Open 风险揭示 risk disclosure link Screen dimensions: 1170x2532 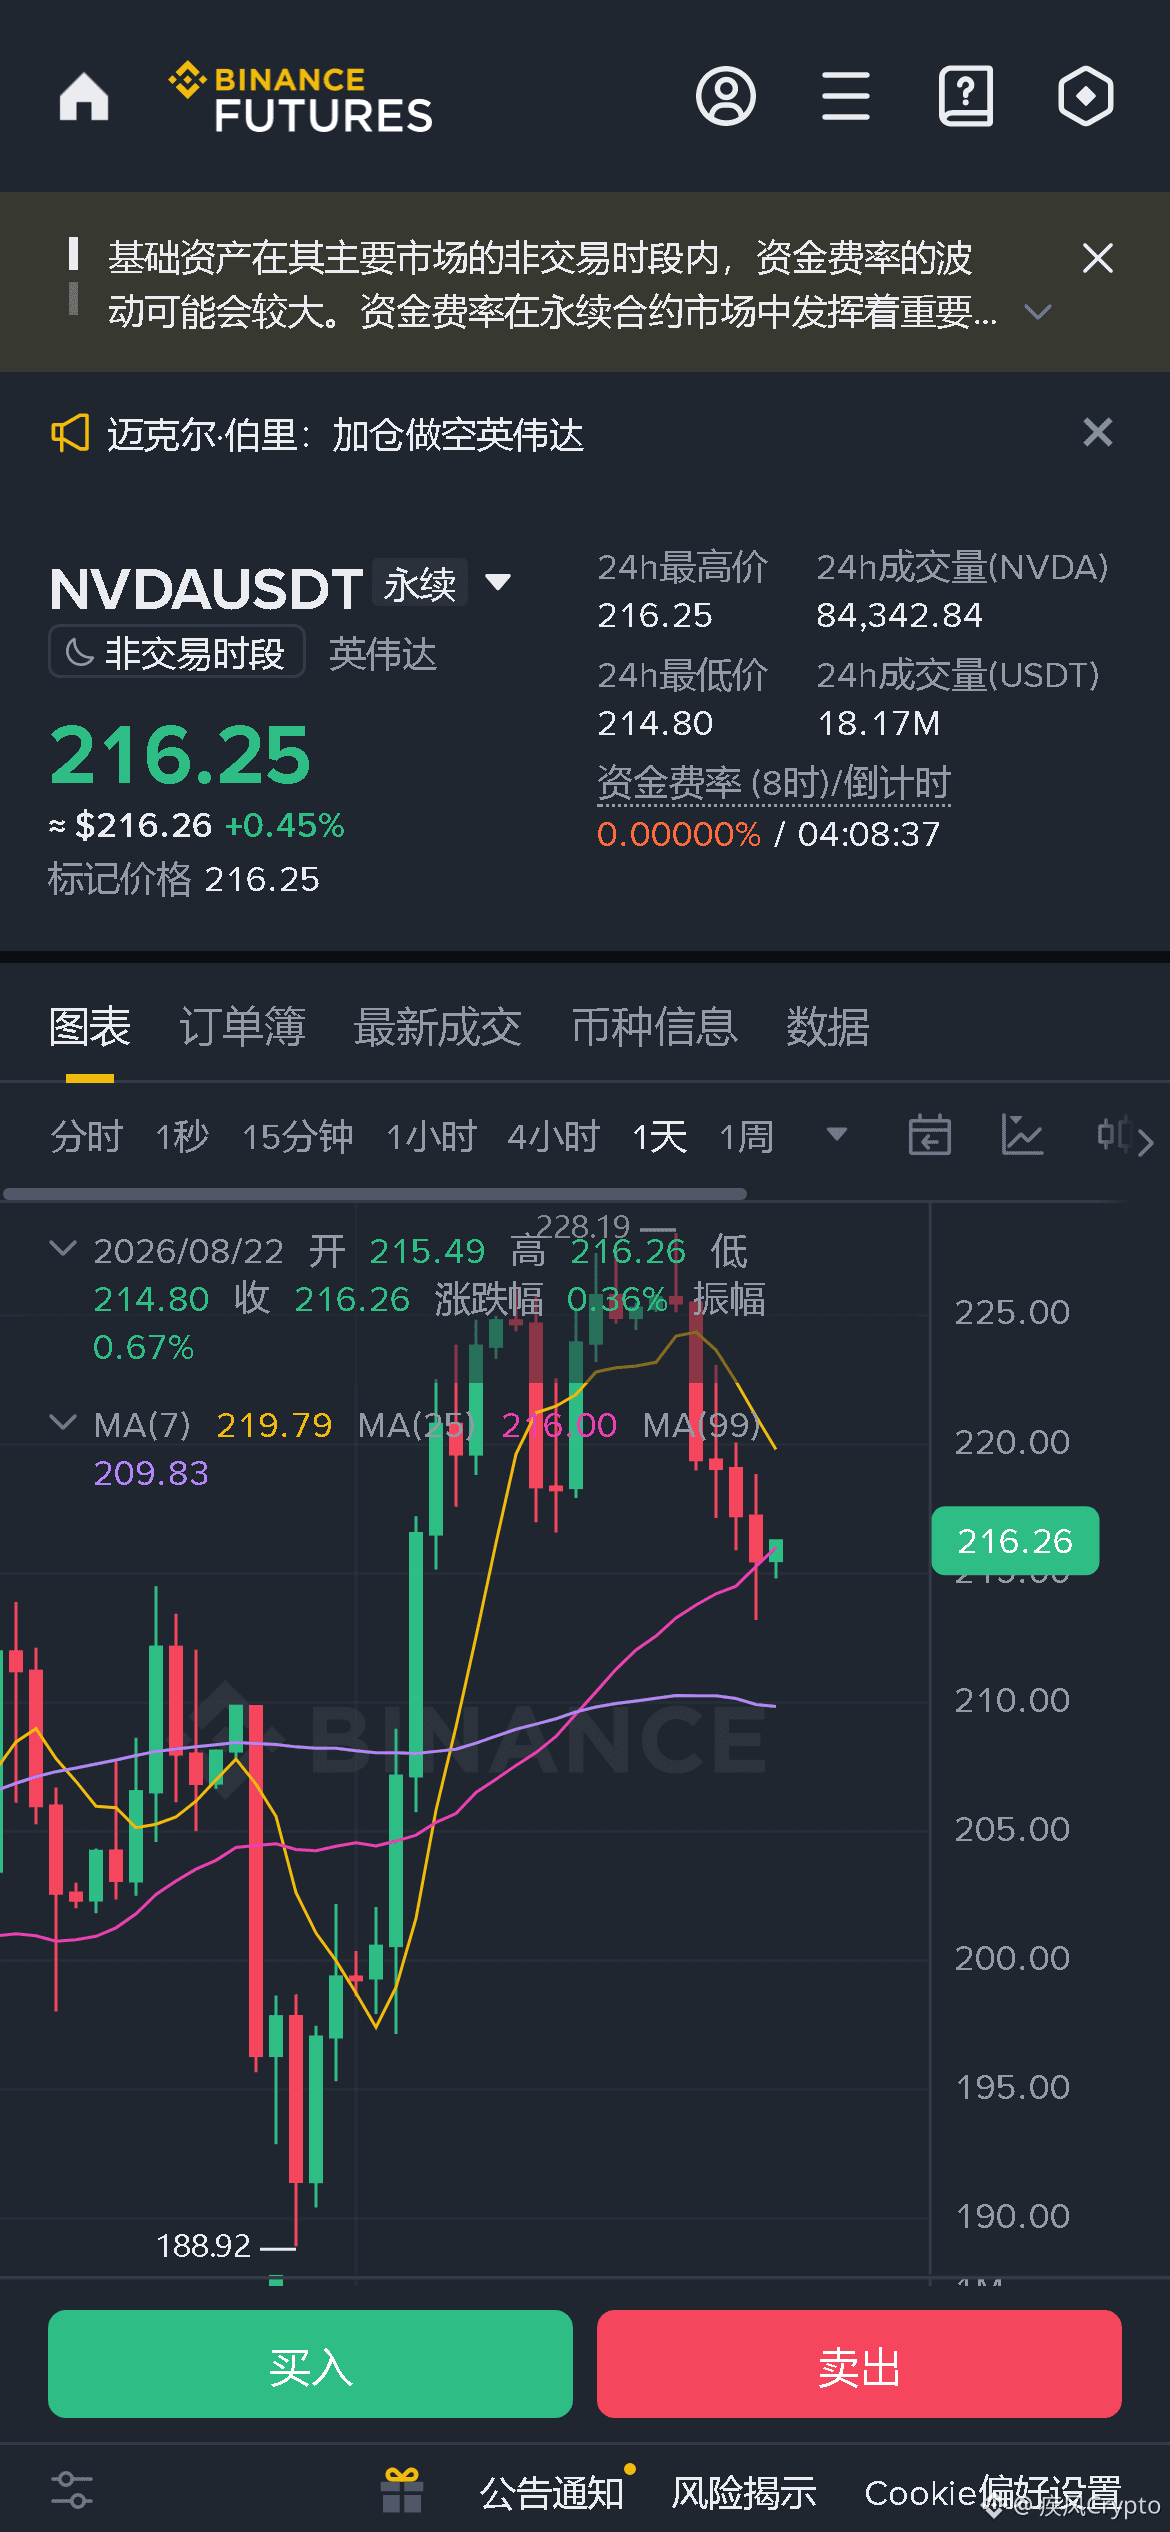coord(744,2492)
